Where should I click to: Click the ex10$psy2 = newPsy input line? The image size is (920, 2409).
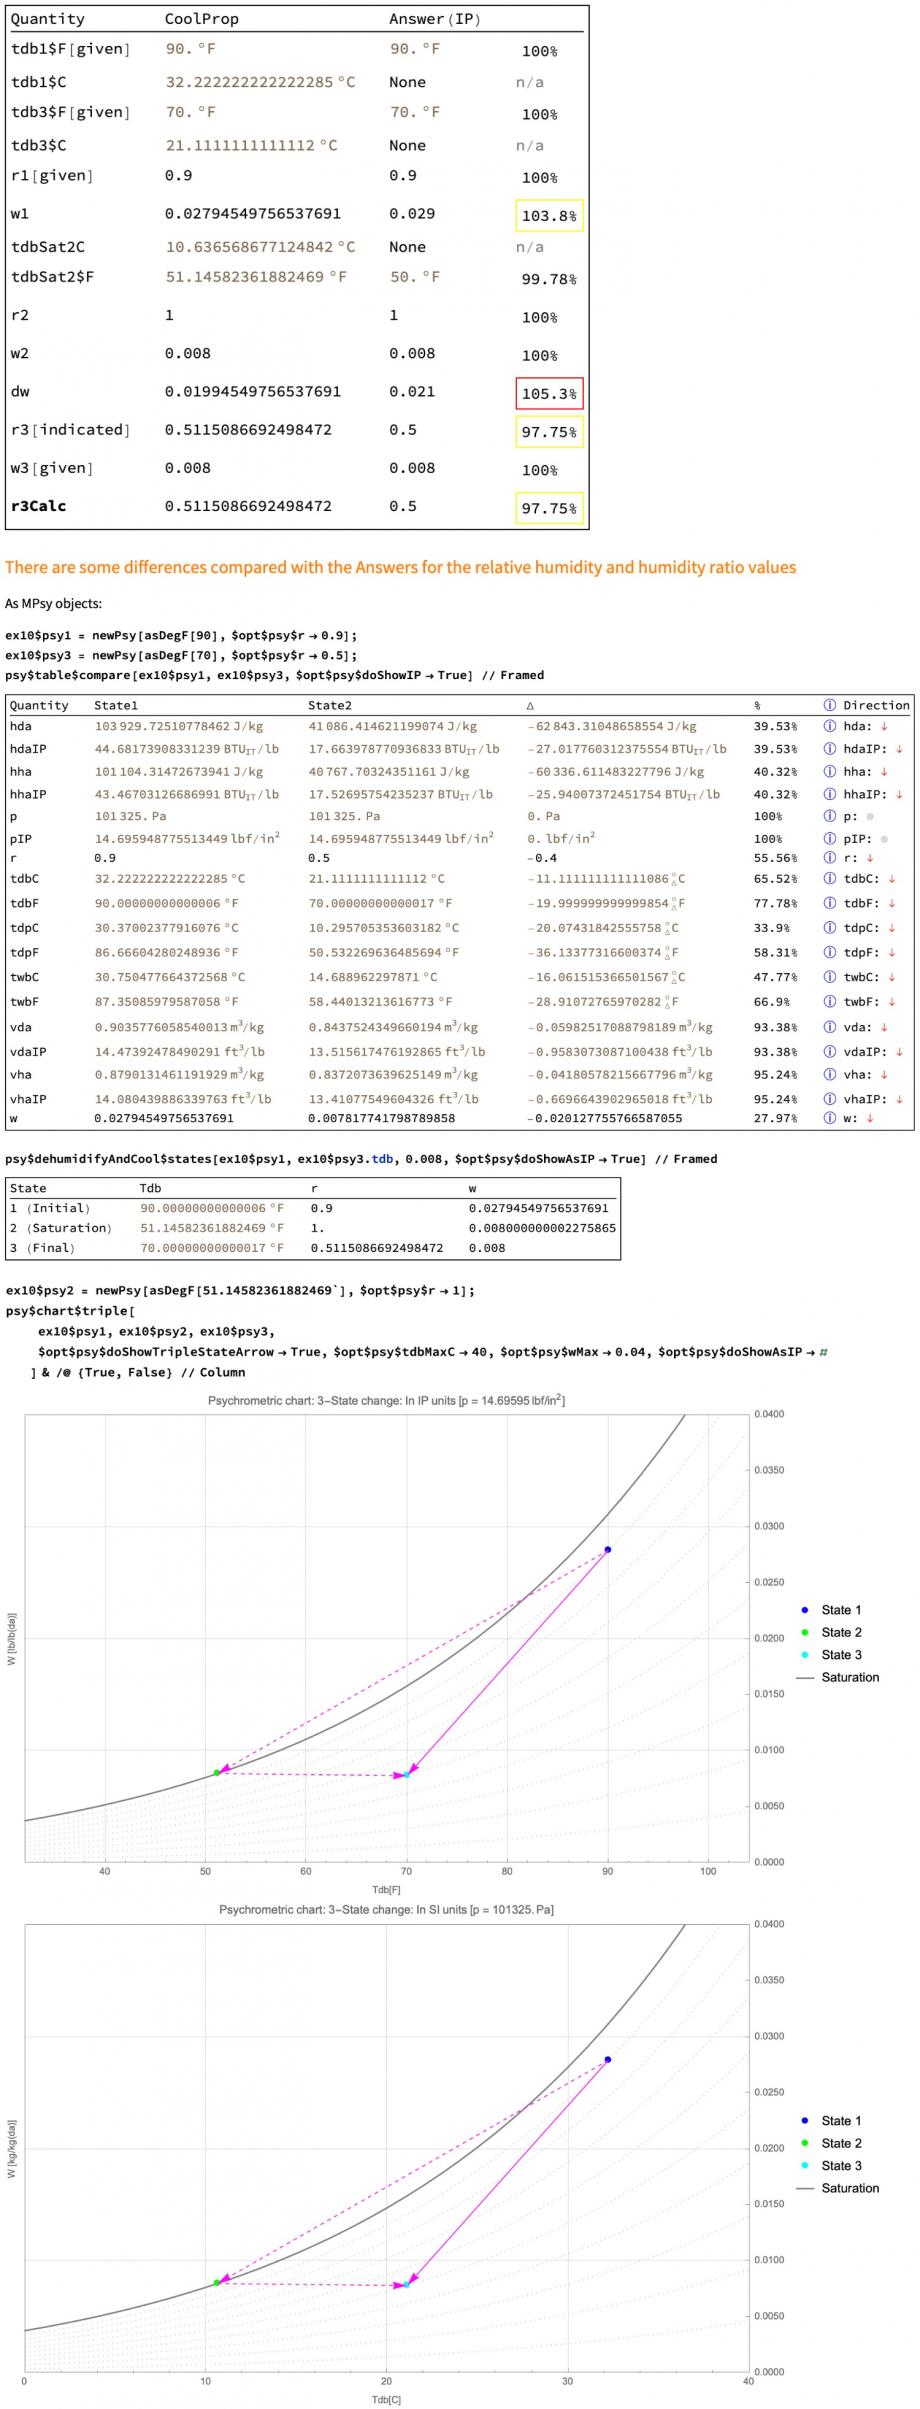240,1290
